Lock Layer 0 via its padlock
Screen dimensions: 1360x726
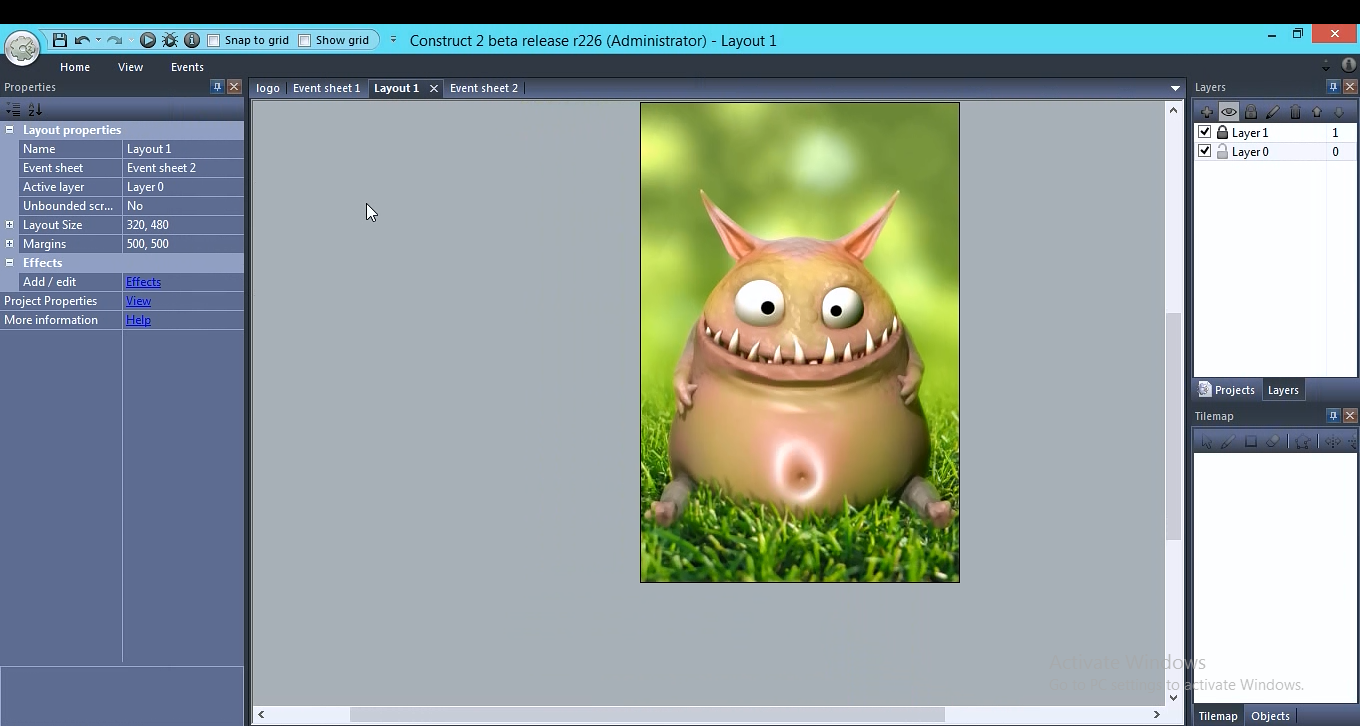pyautogui.click(x=1222, y=151)
